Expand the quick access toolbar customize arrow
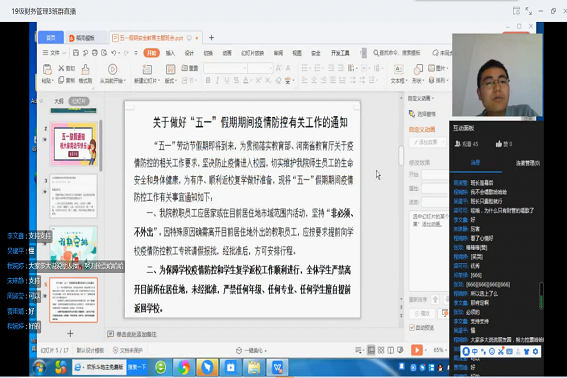 (x=136, y=53)
